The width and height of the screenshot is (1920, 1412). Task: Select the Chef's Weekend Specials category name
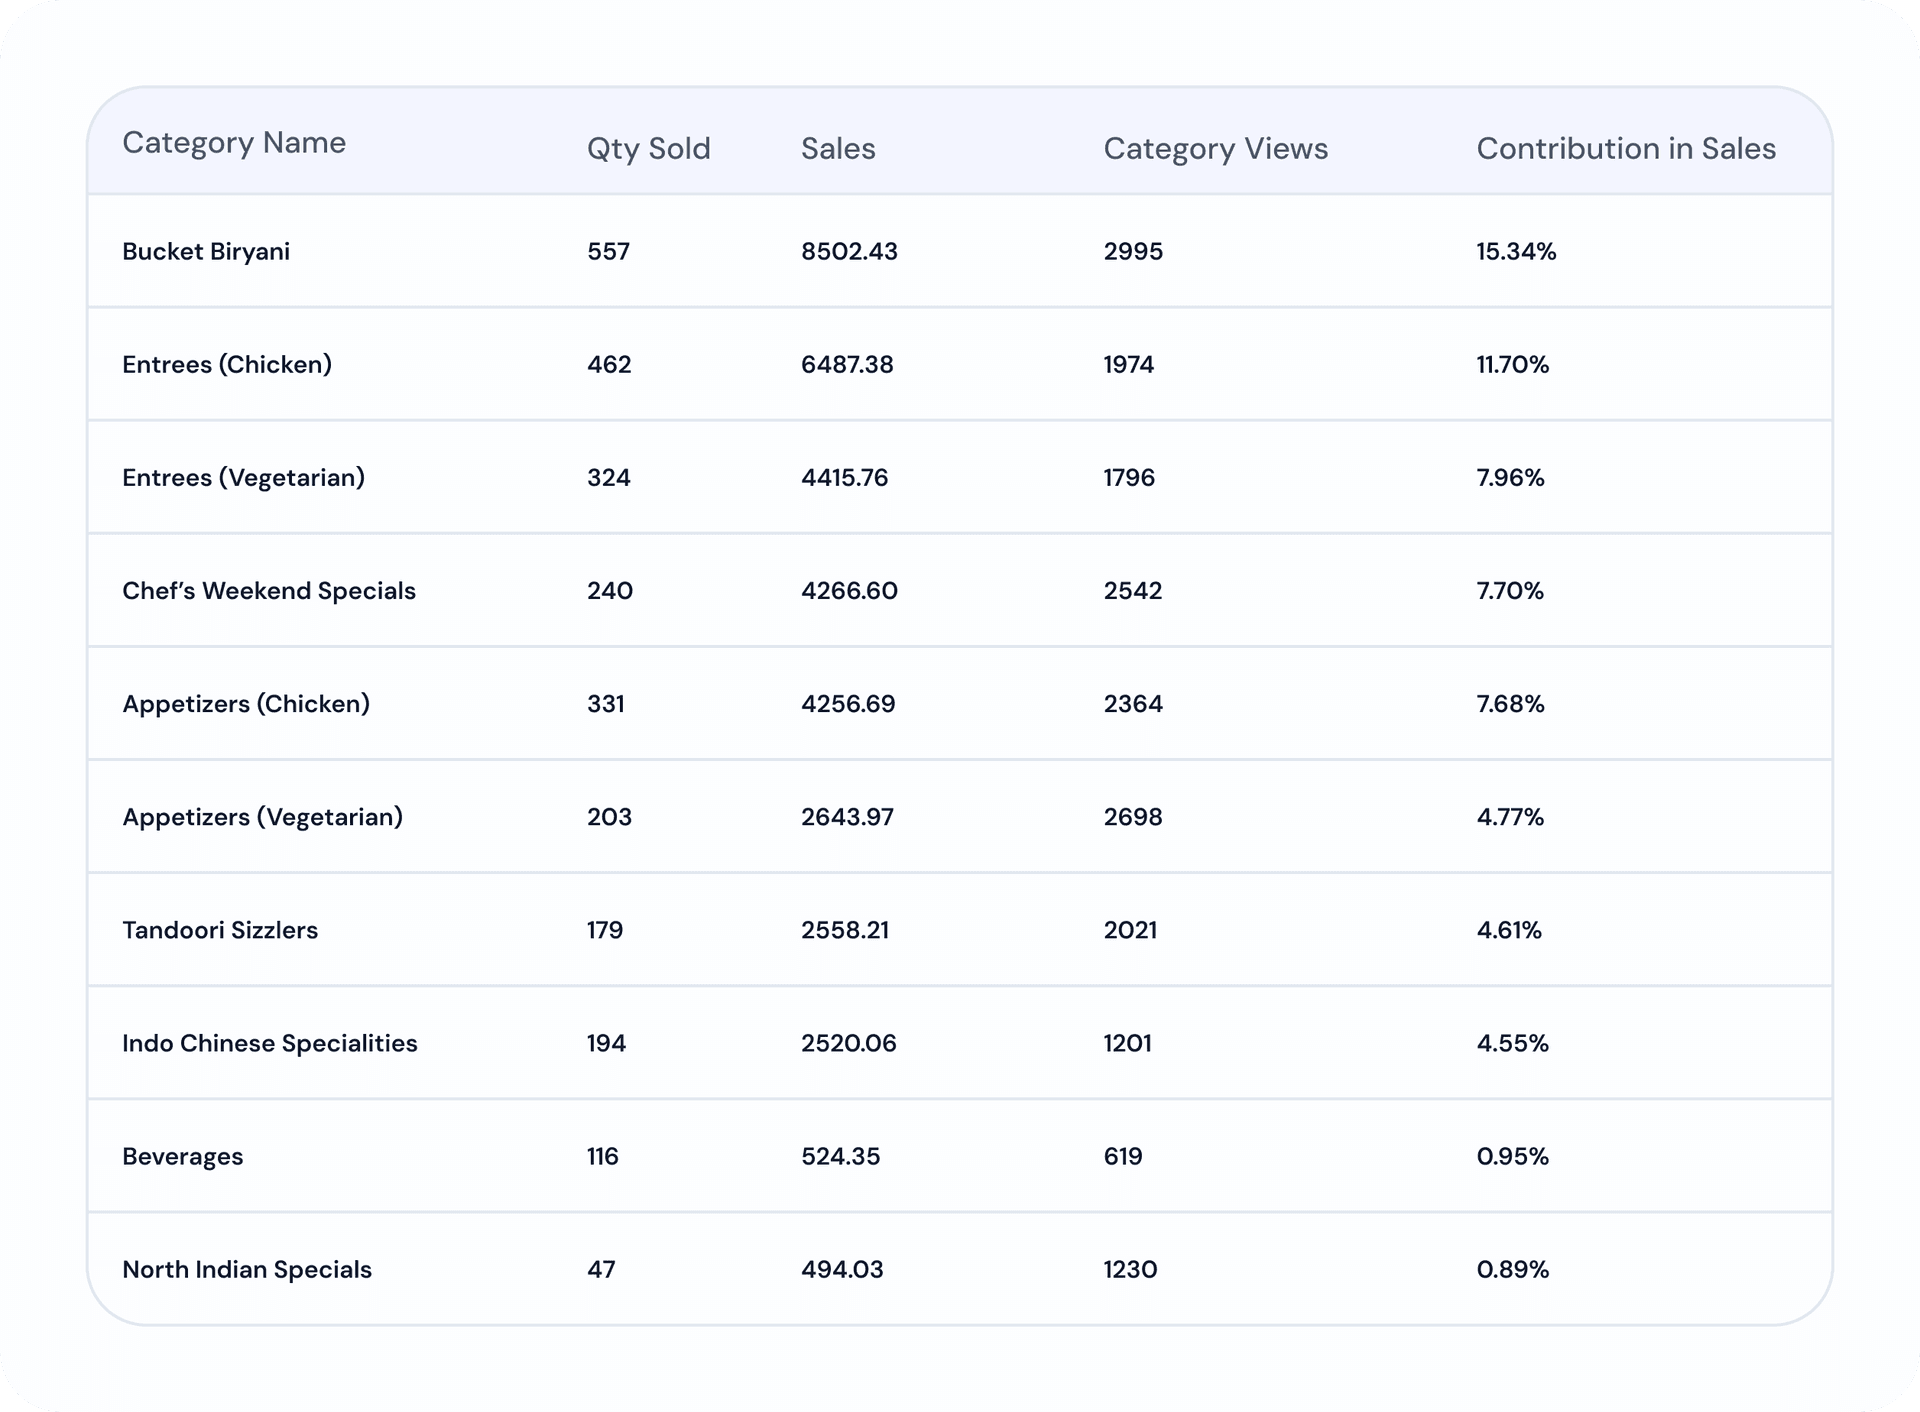click(269, 591)
